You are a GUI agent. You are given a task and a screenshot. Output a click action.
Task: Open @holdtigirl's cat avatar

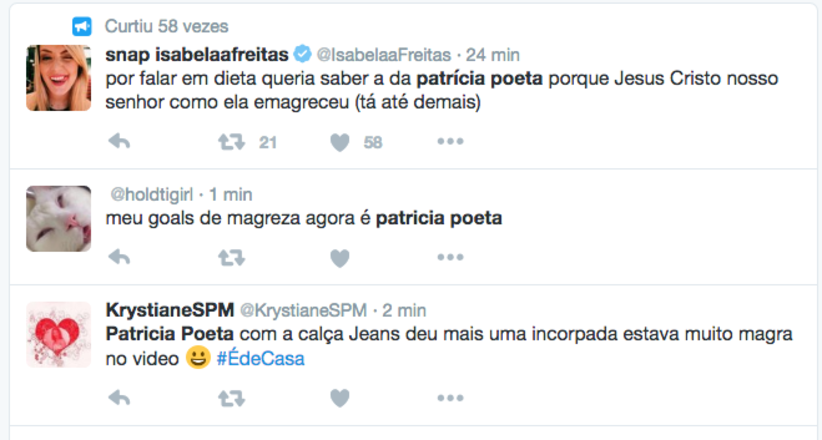coord(59,218)
